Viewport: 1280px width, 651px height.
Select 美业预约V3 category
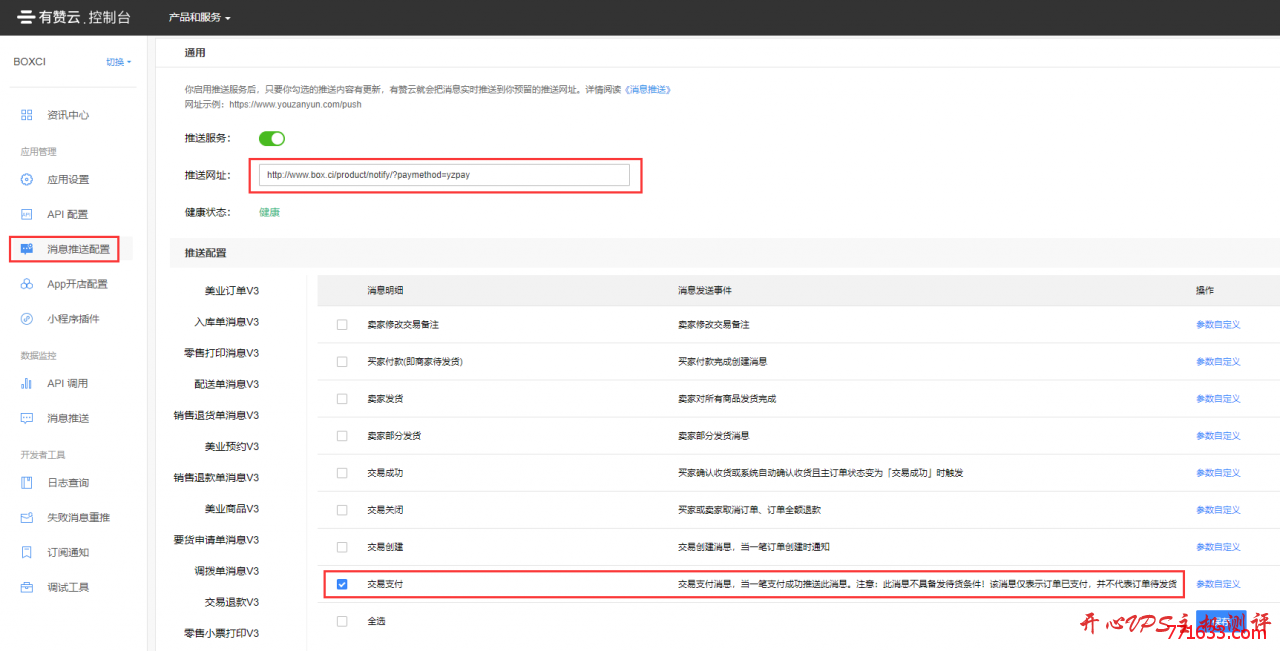231,446
